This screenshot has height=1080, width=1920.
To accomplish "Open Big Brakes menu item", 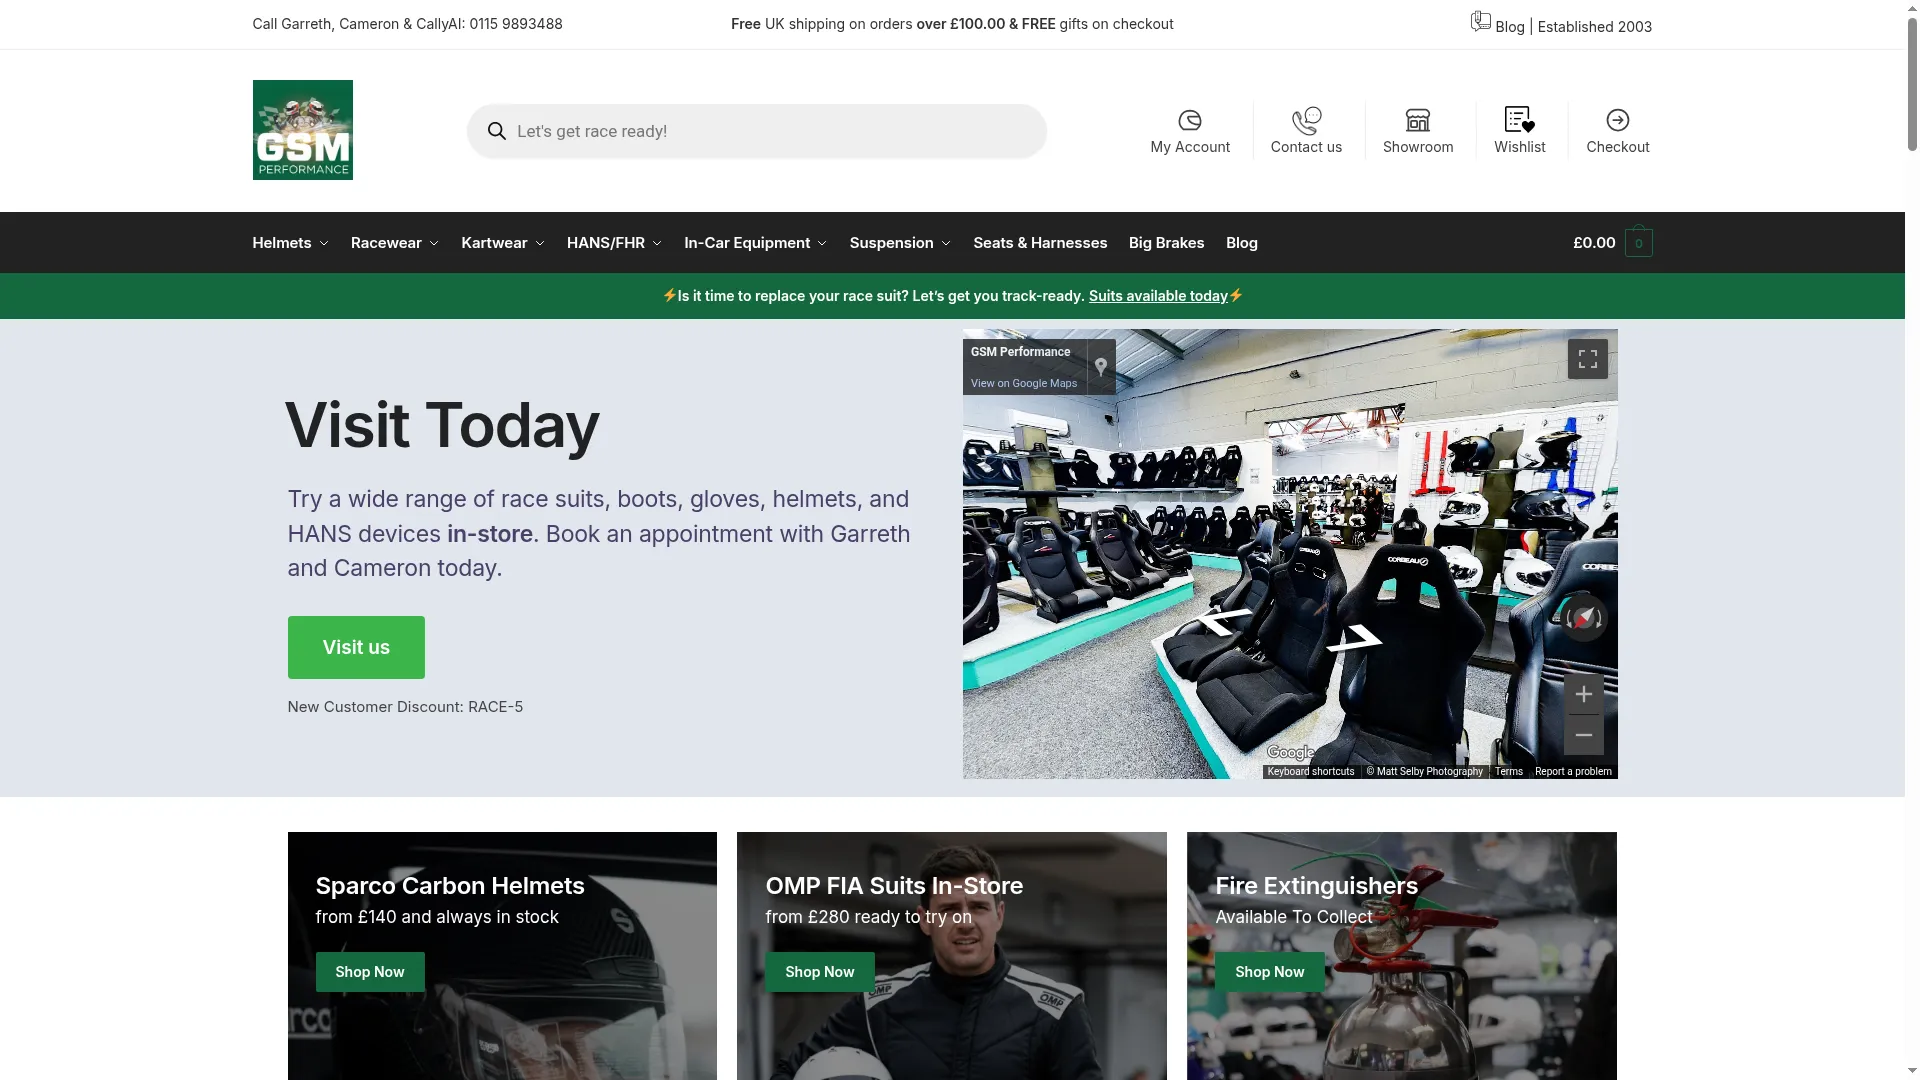I will point(1166,243).
